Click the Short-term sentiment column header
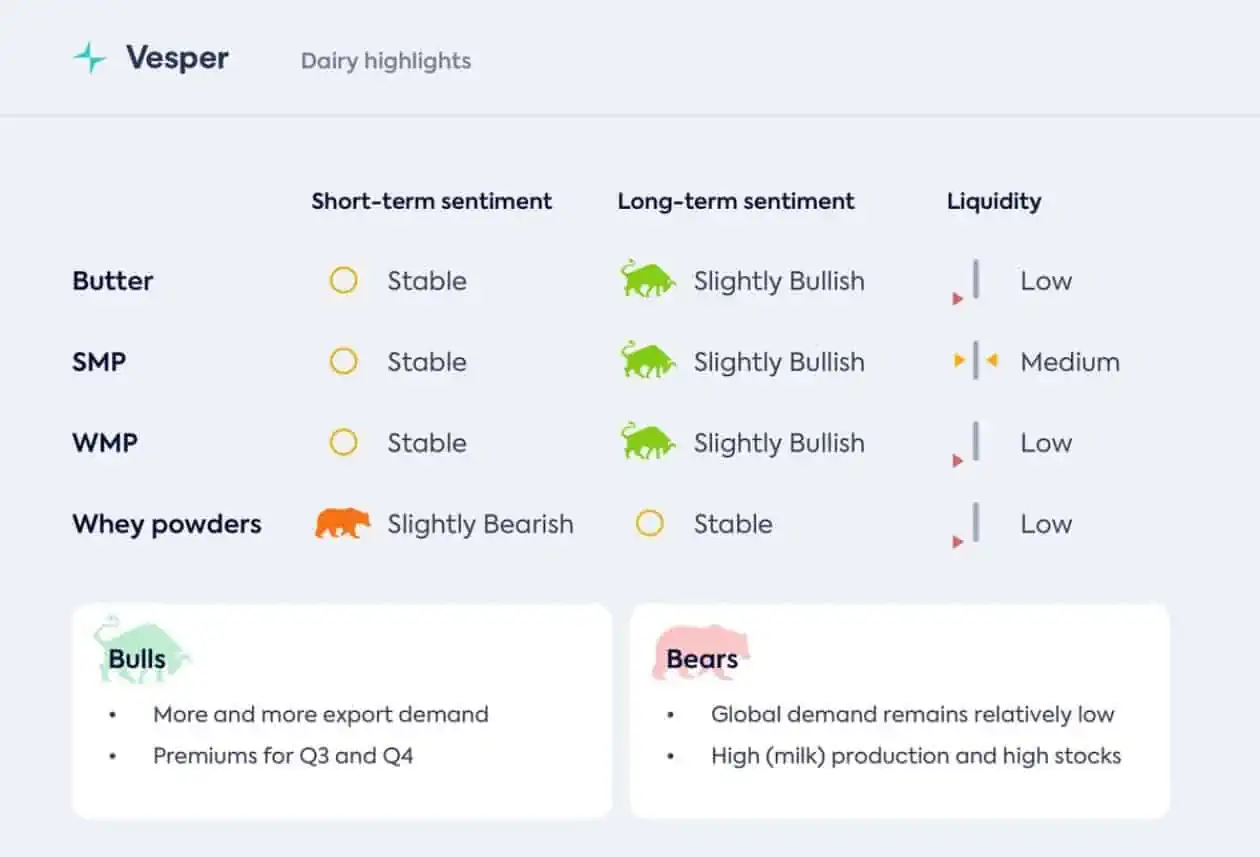The width and height of the screenshot is (1260, 857). pyautogui.click(x=432, y=201)
